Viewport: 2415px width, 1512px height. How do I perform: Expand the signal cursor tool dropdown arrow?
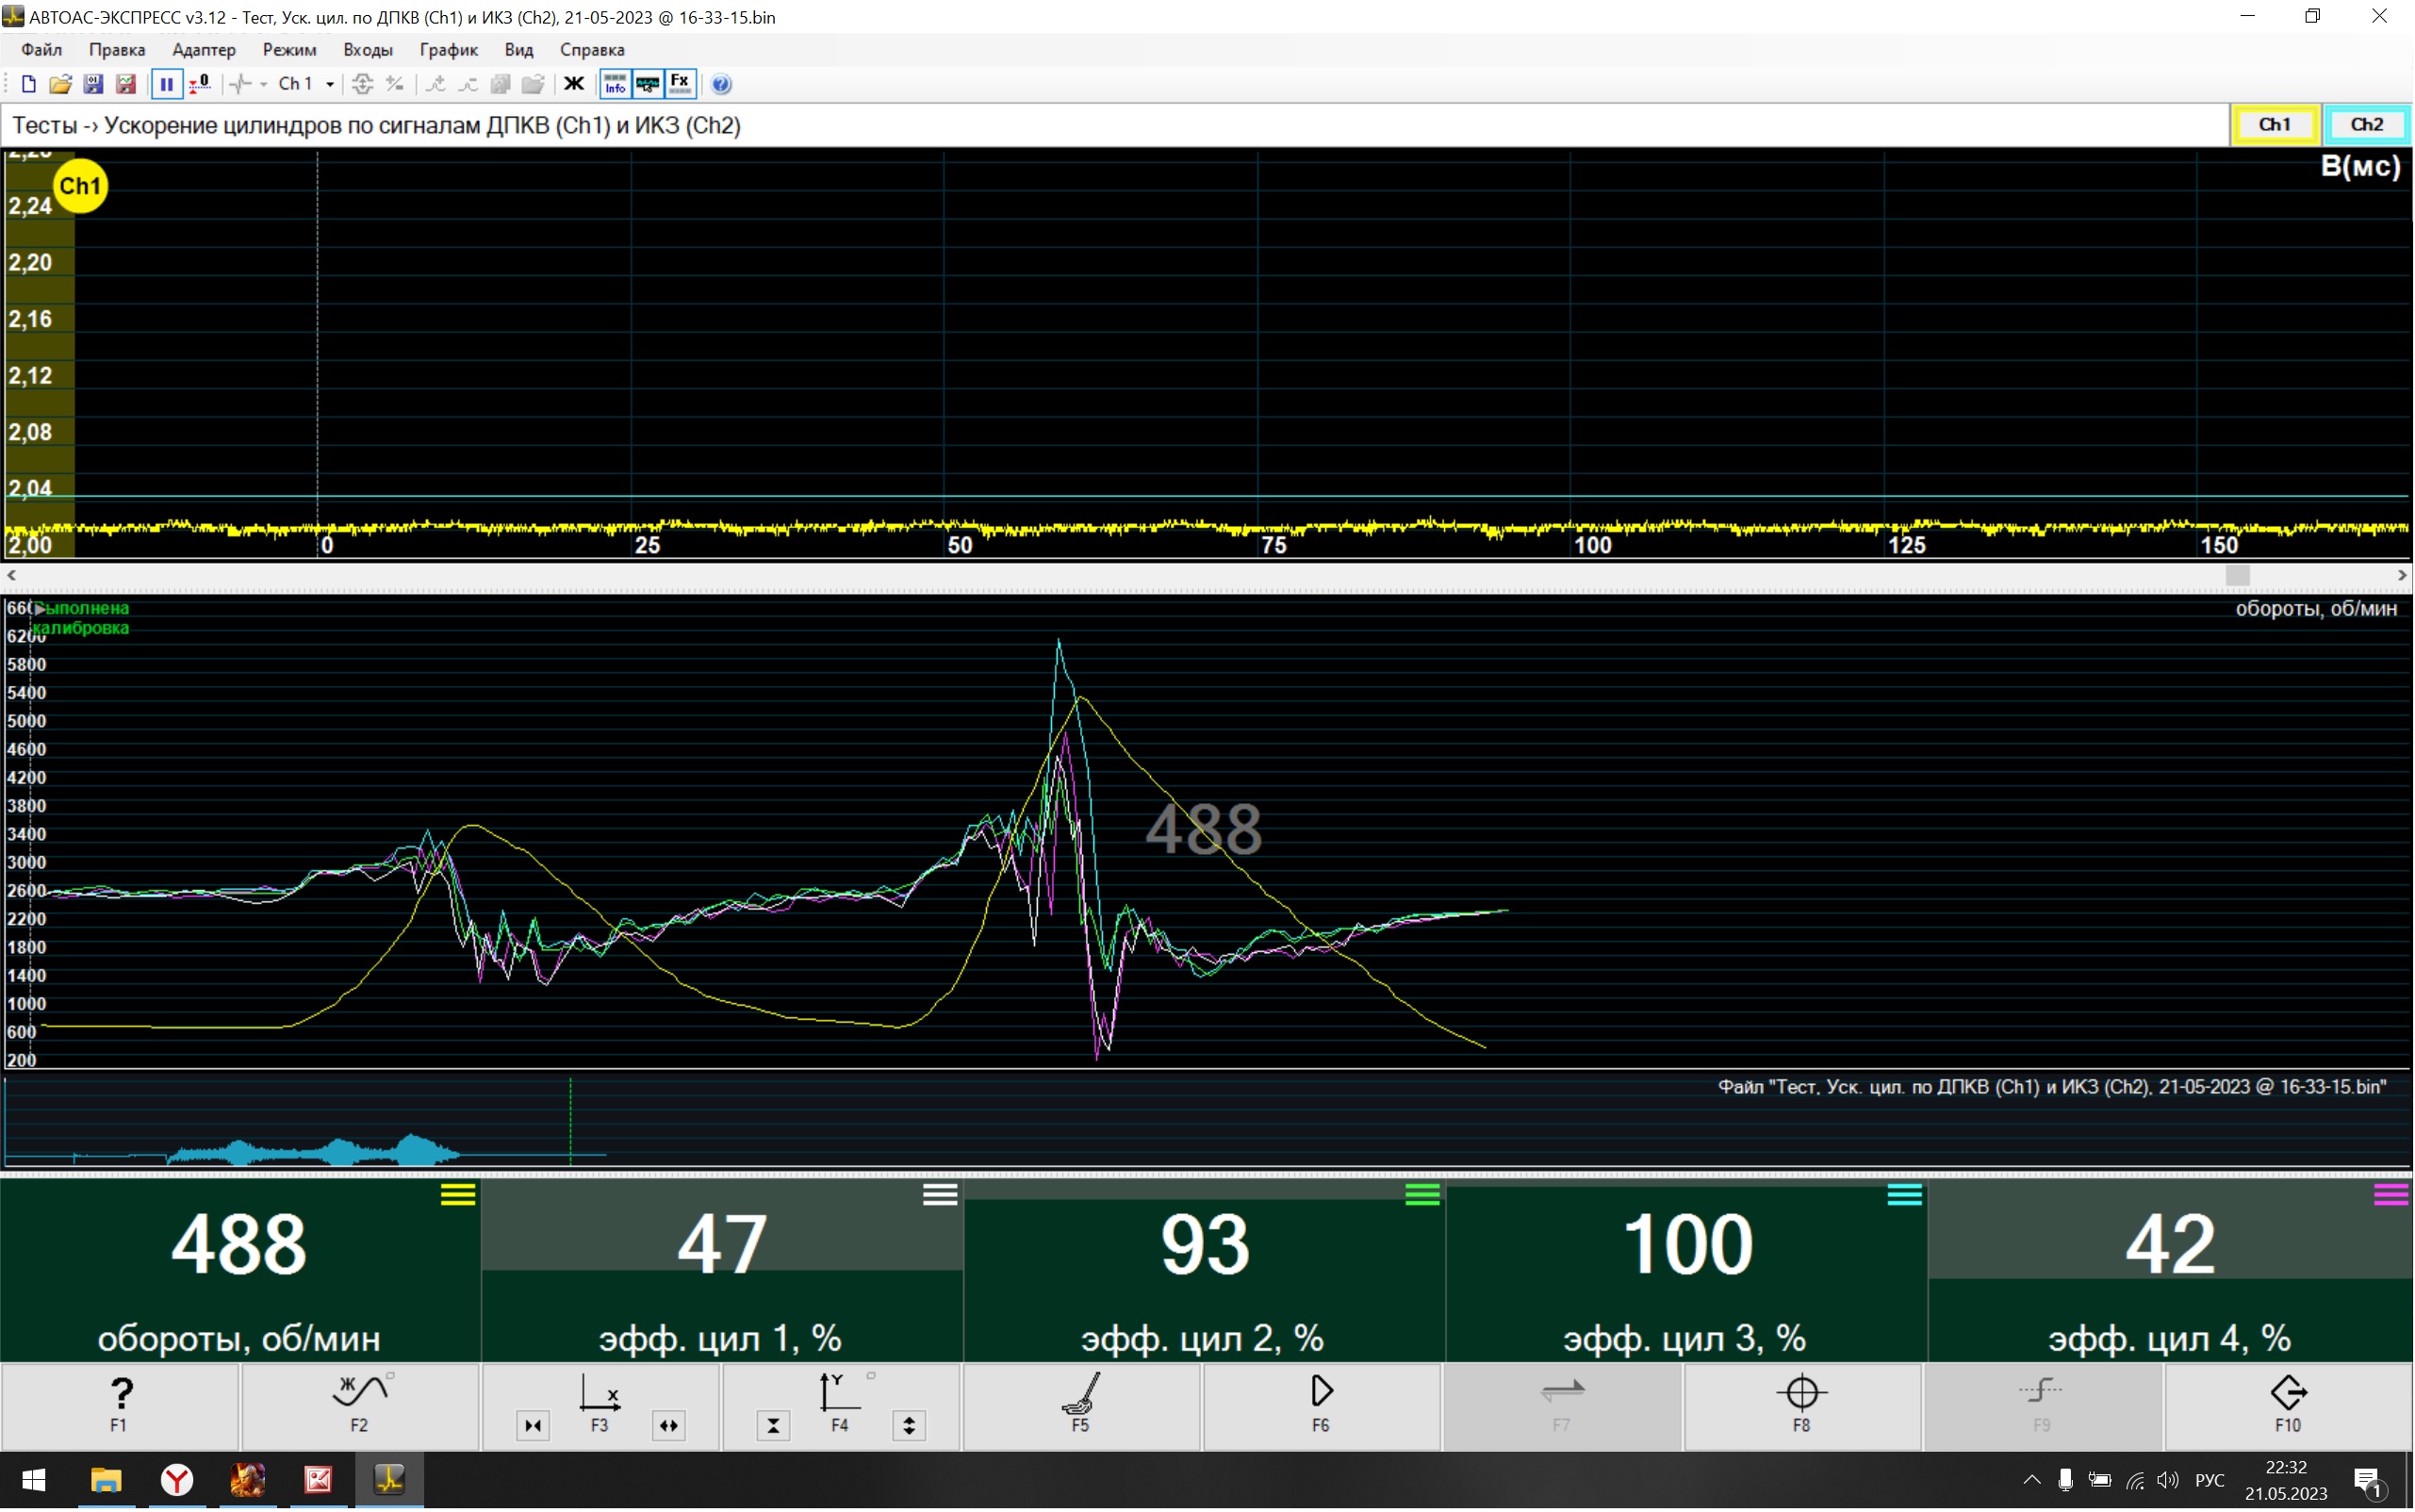click(263, 85)
